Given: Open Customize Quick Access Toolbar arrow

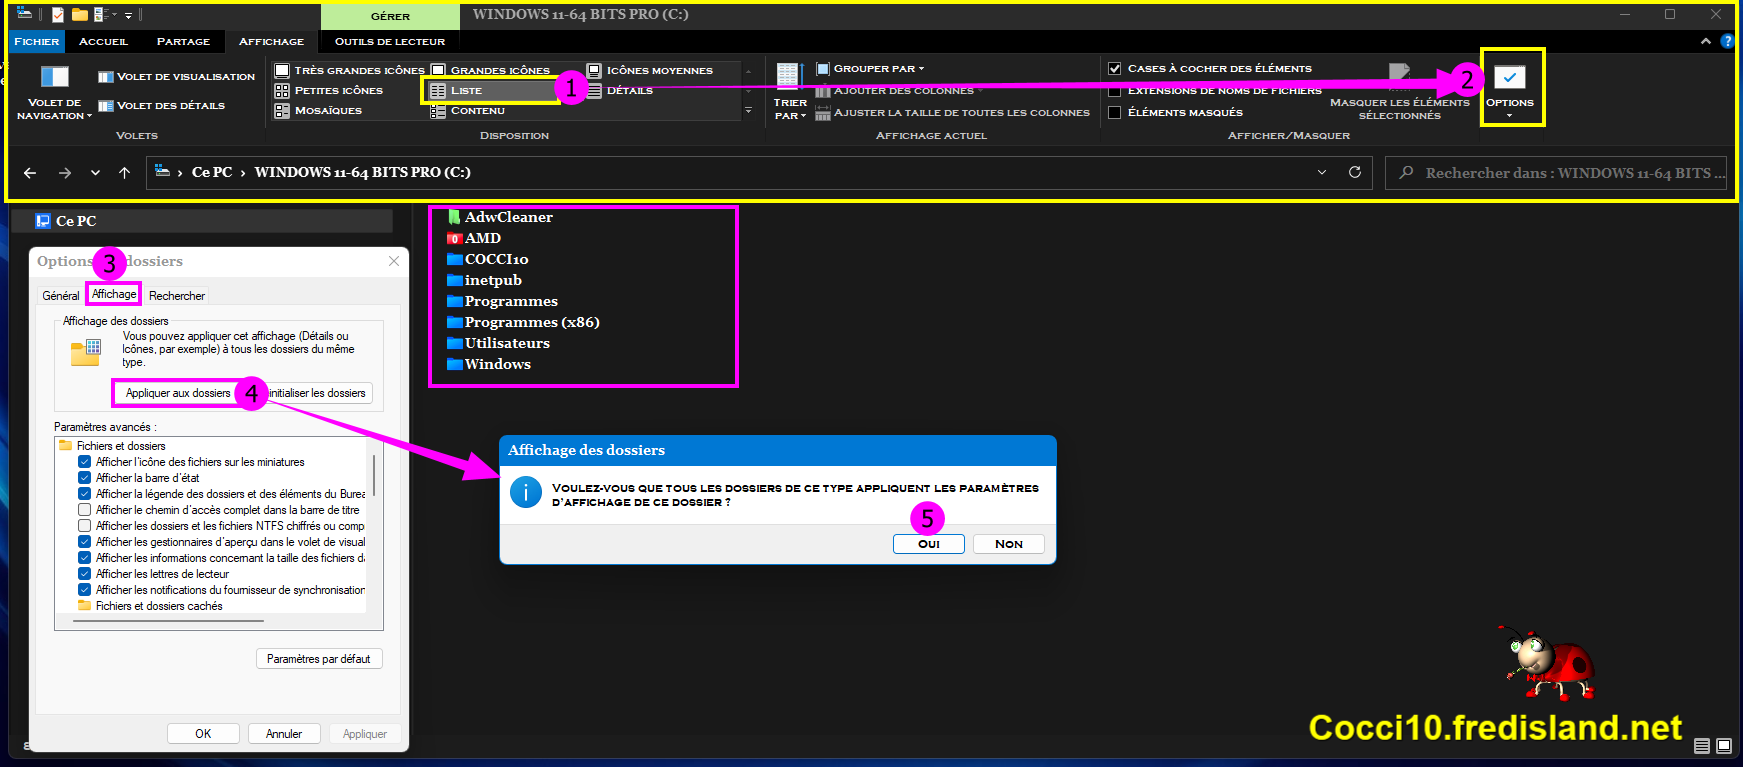Looking at the screenshot, I should (x=128, y=15).
